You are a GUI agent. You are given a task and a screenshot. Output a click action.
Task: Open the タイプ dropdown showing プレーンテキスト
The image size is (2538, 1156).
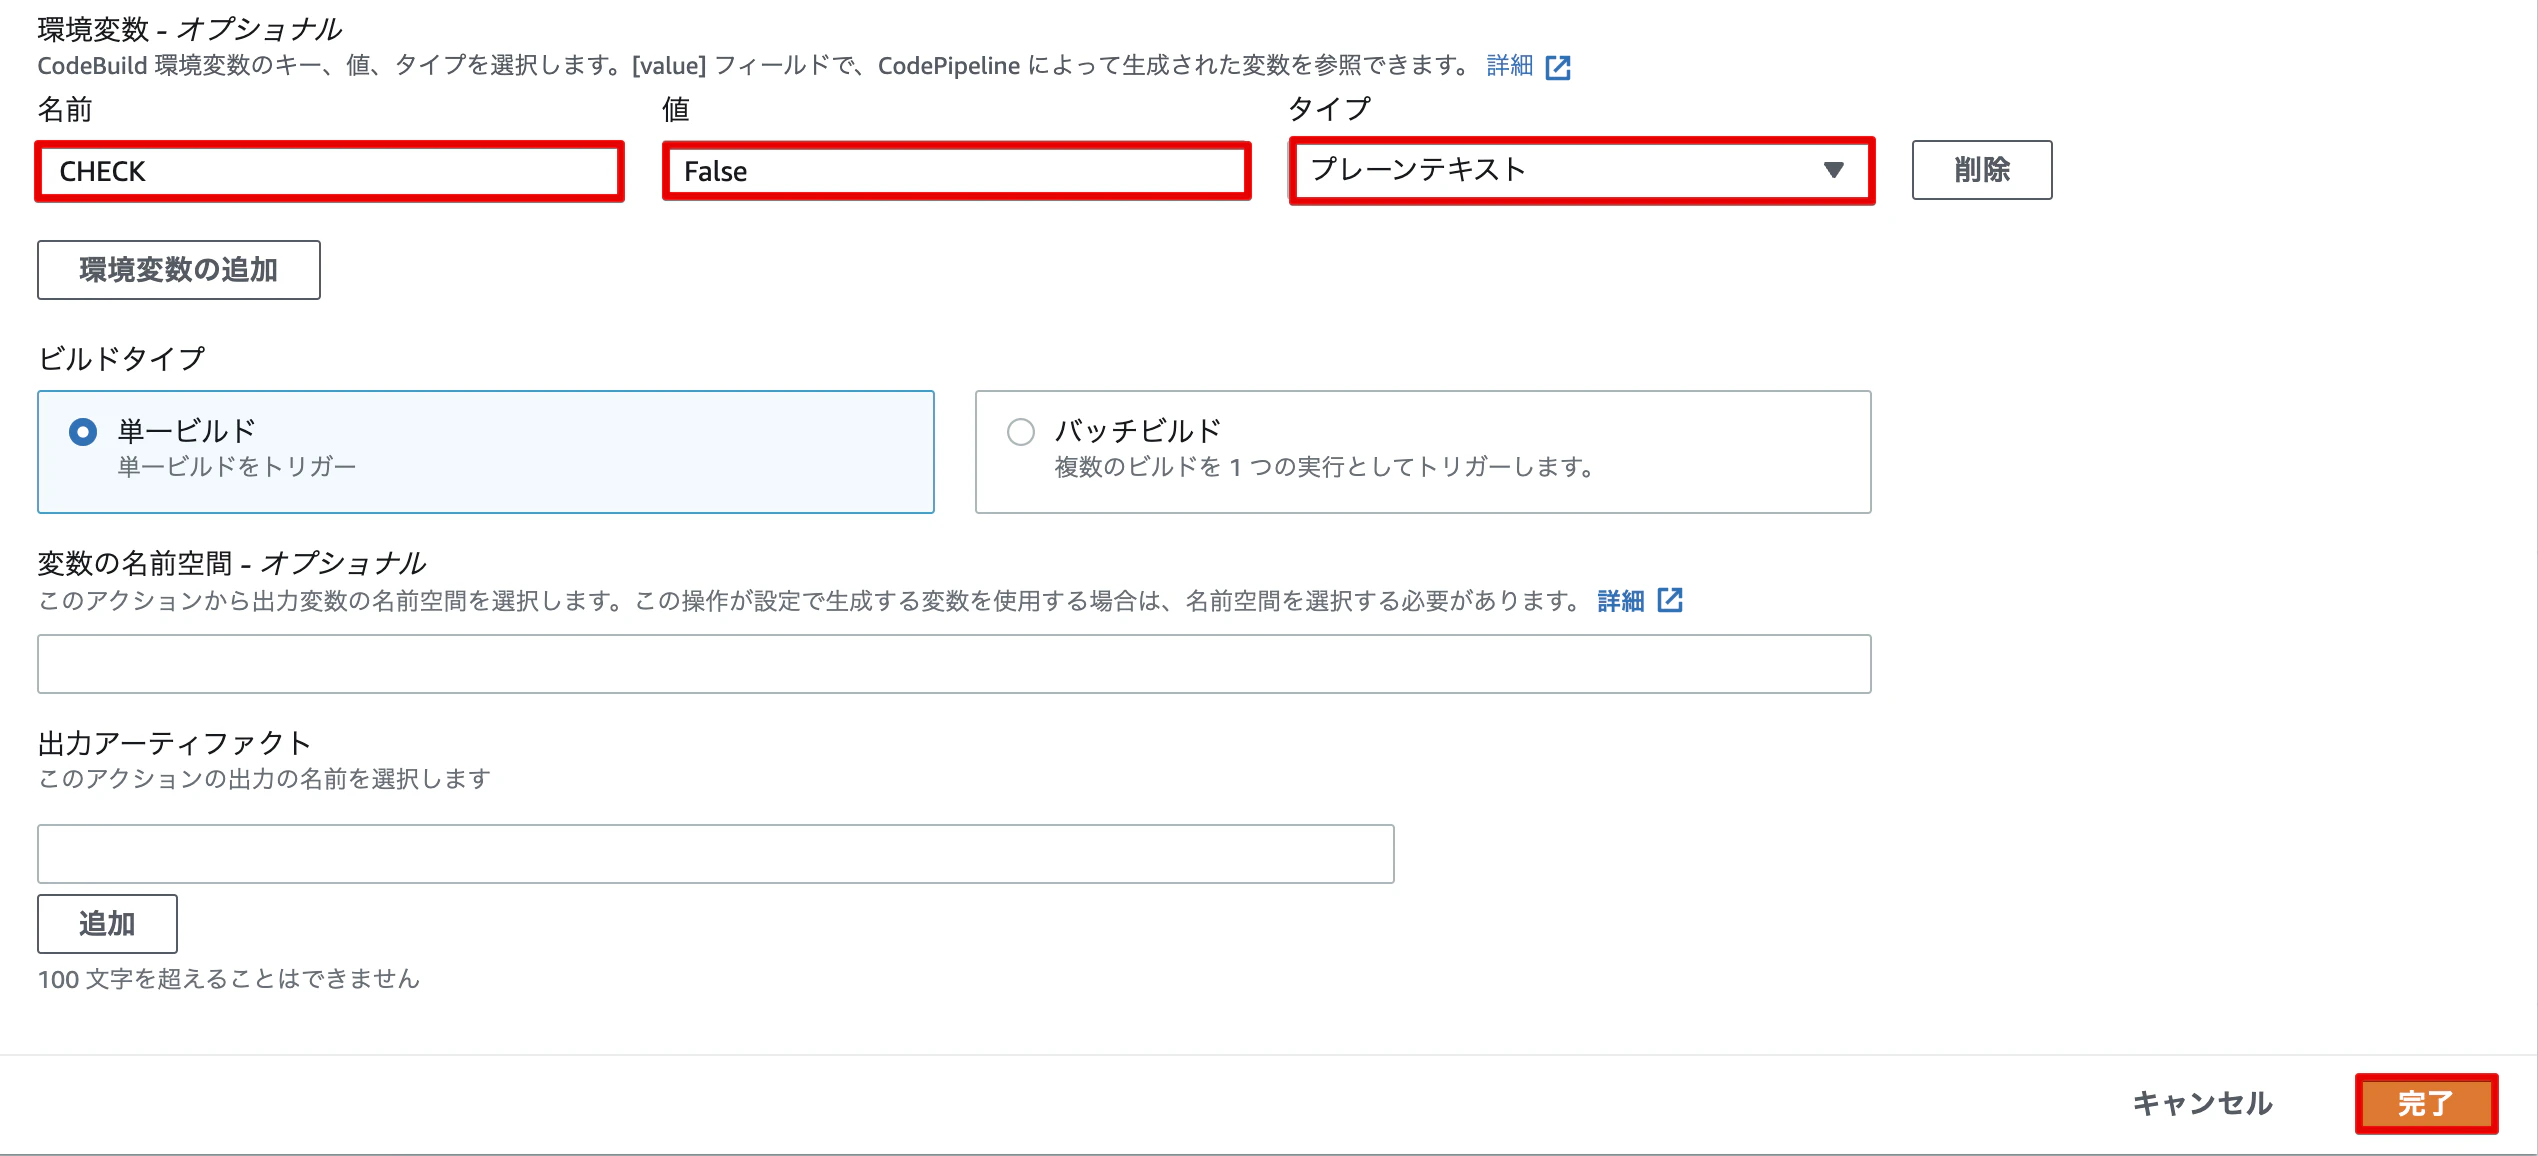click(1581, 170)
